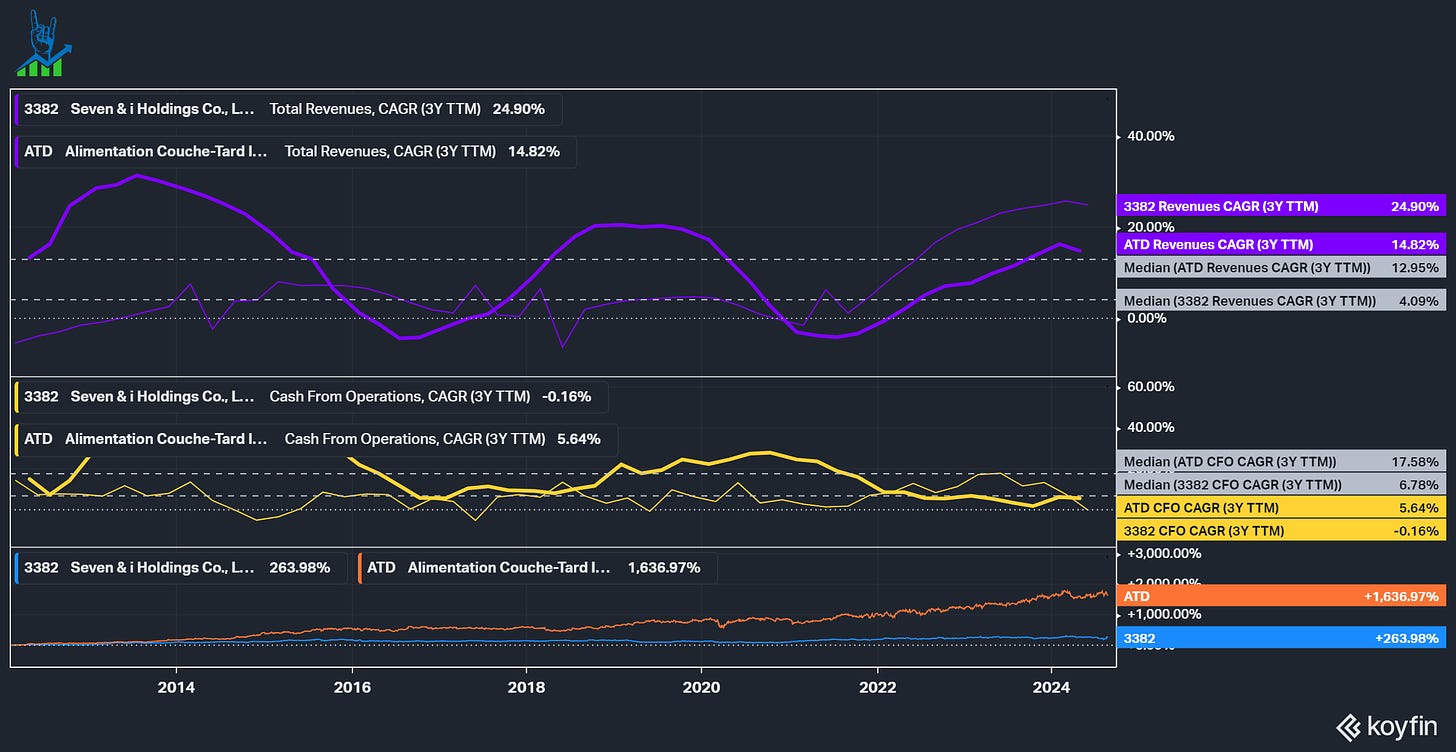The width and height of the screenshot is (1456, 752).
Task: Click the 2014 mark on the time axis
Action: click(x=176, y=687)
